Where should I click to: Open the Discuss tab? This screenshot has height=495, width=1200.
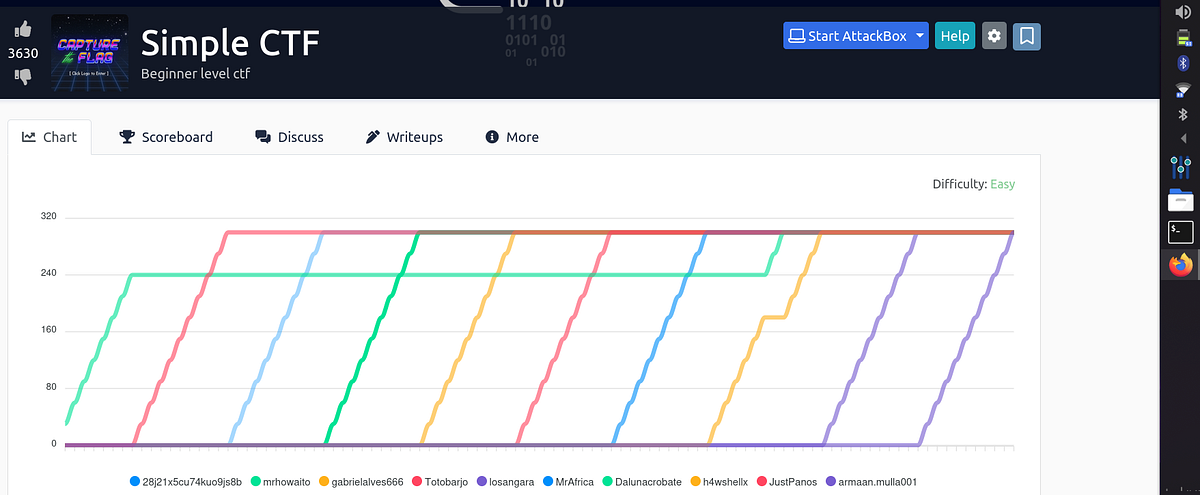(x=289, y=137)
